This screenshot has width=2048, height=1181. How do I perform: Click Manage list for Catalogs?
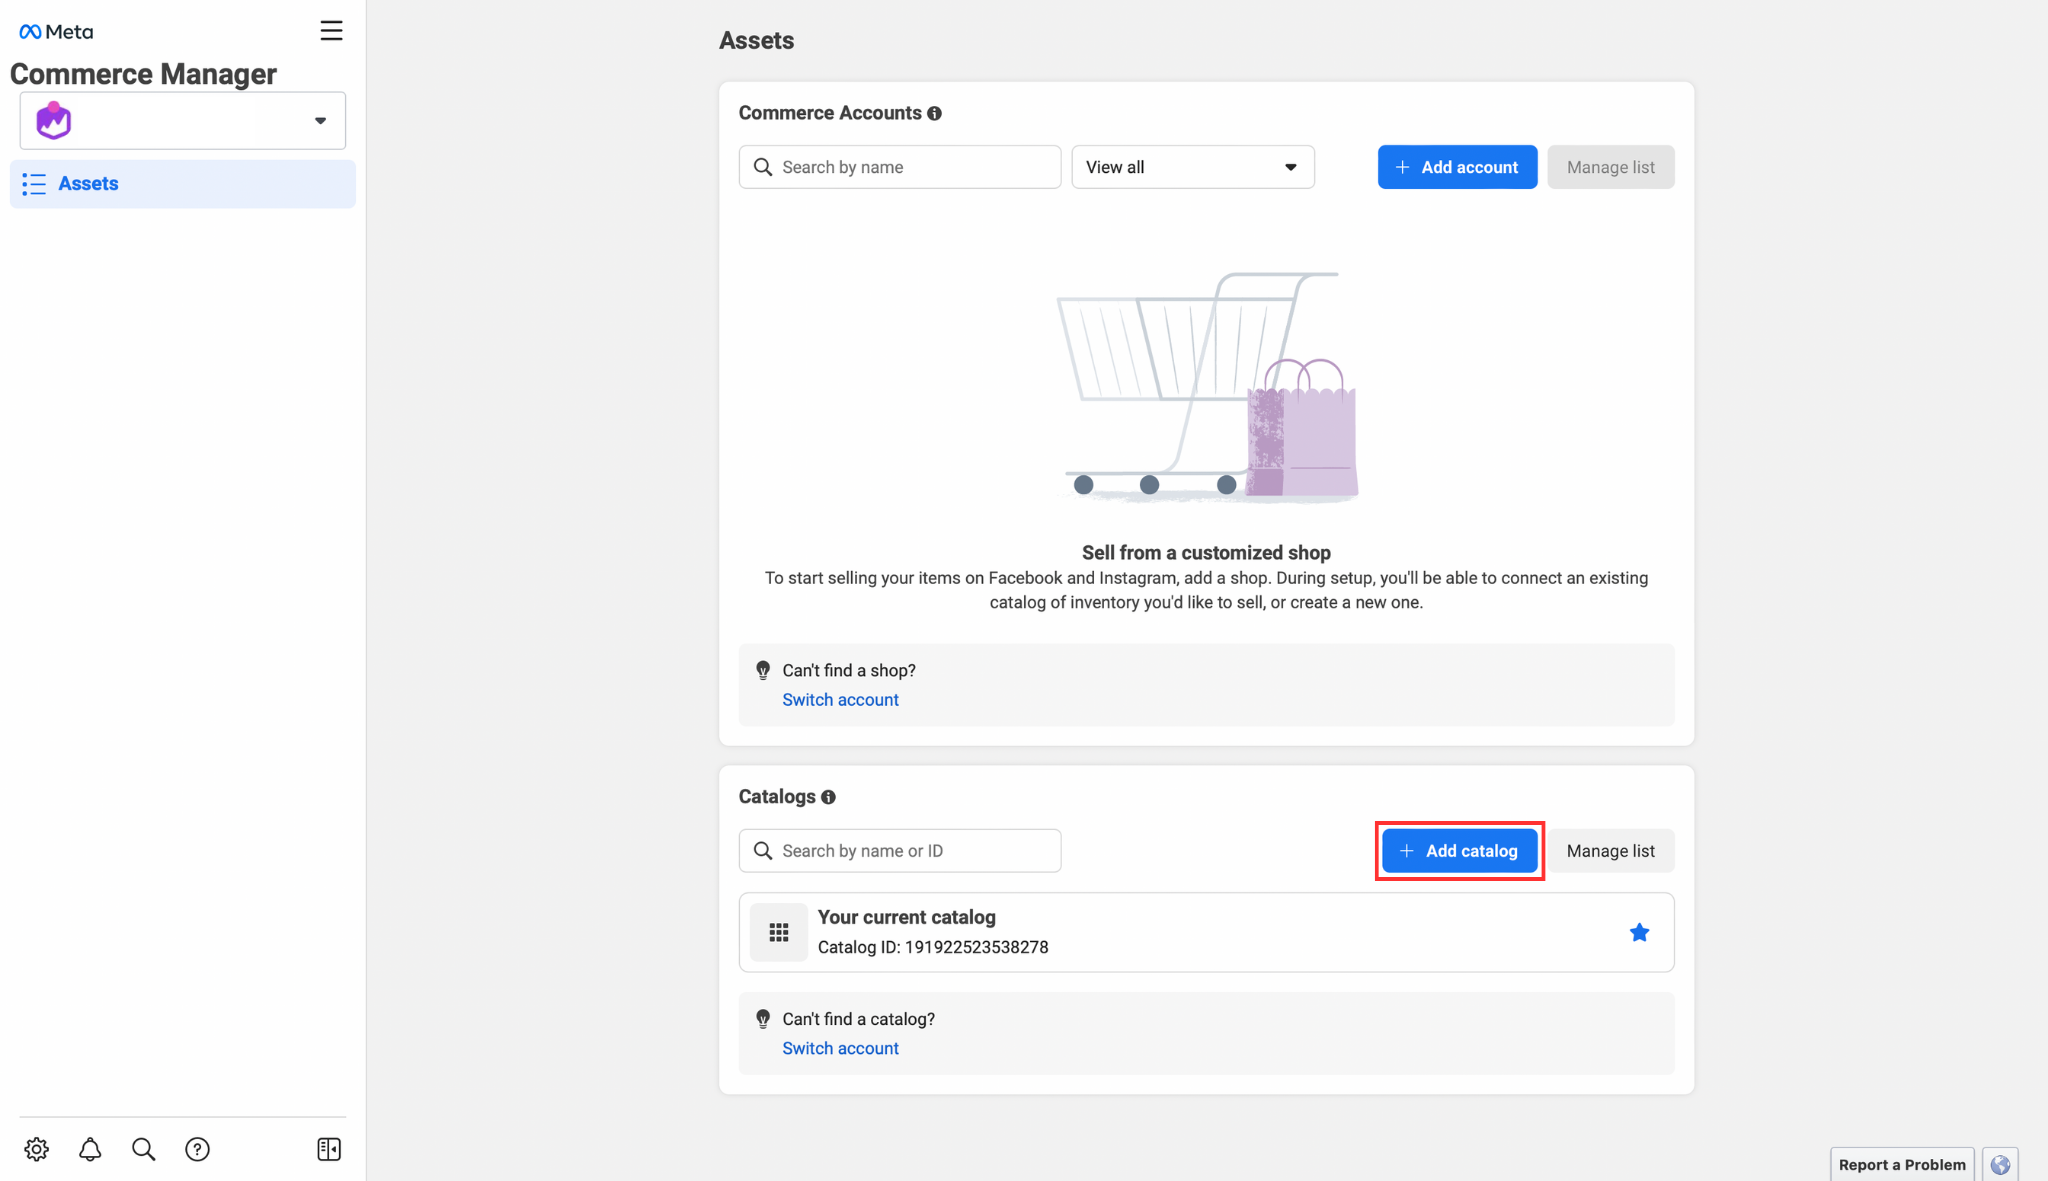[x=1611, y=851]
